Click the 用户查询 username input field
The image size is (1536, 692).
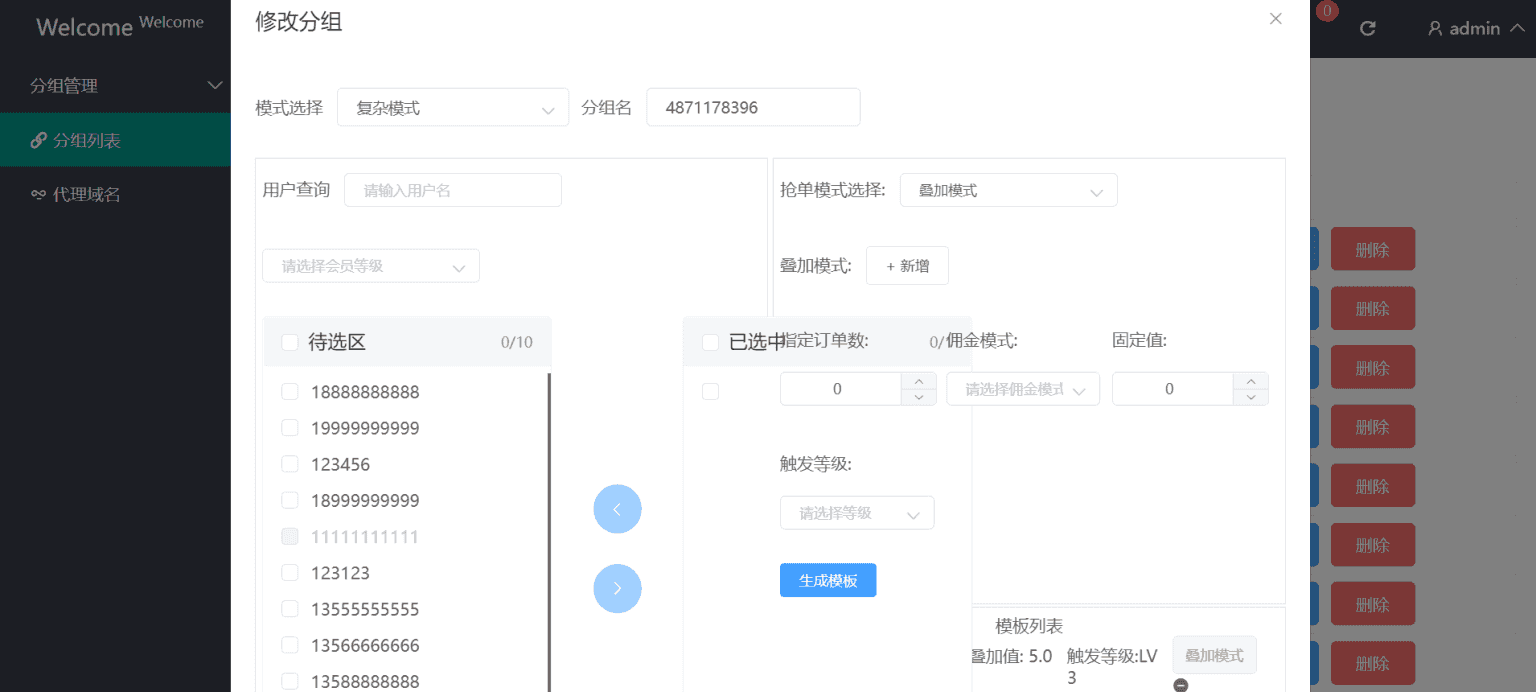point(453,190)
